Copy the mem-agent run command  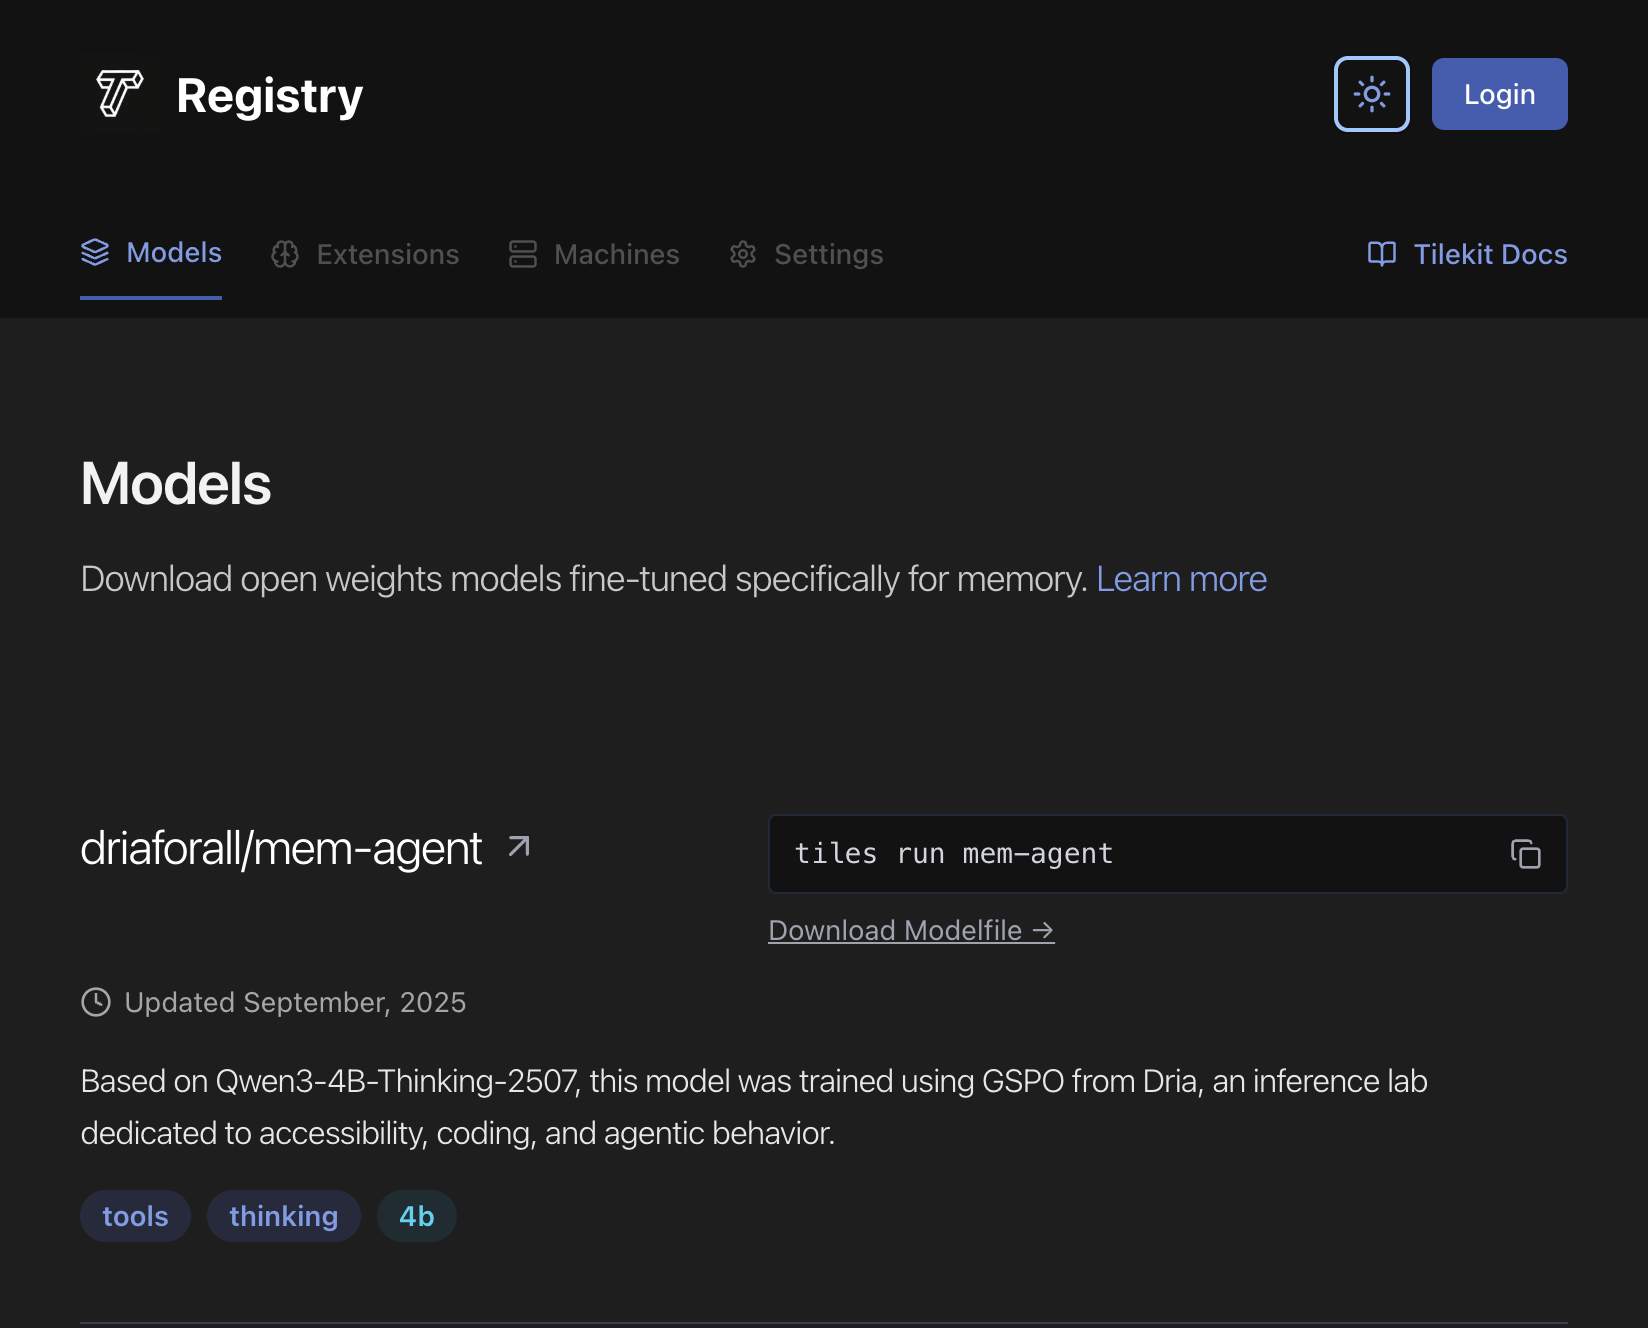1525,854
